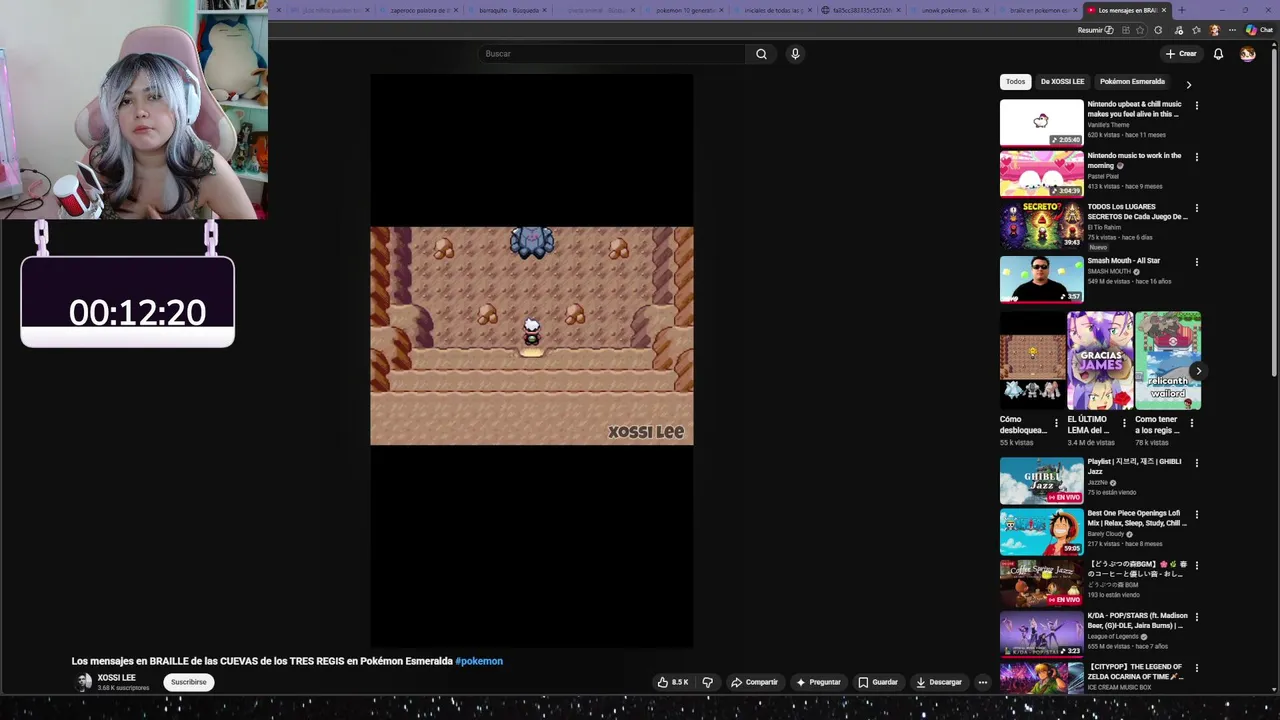Open options menu for Smash Mouth video

point(1196,262)
